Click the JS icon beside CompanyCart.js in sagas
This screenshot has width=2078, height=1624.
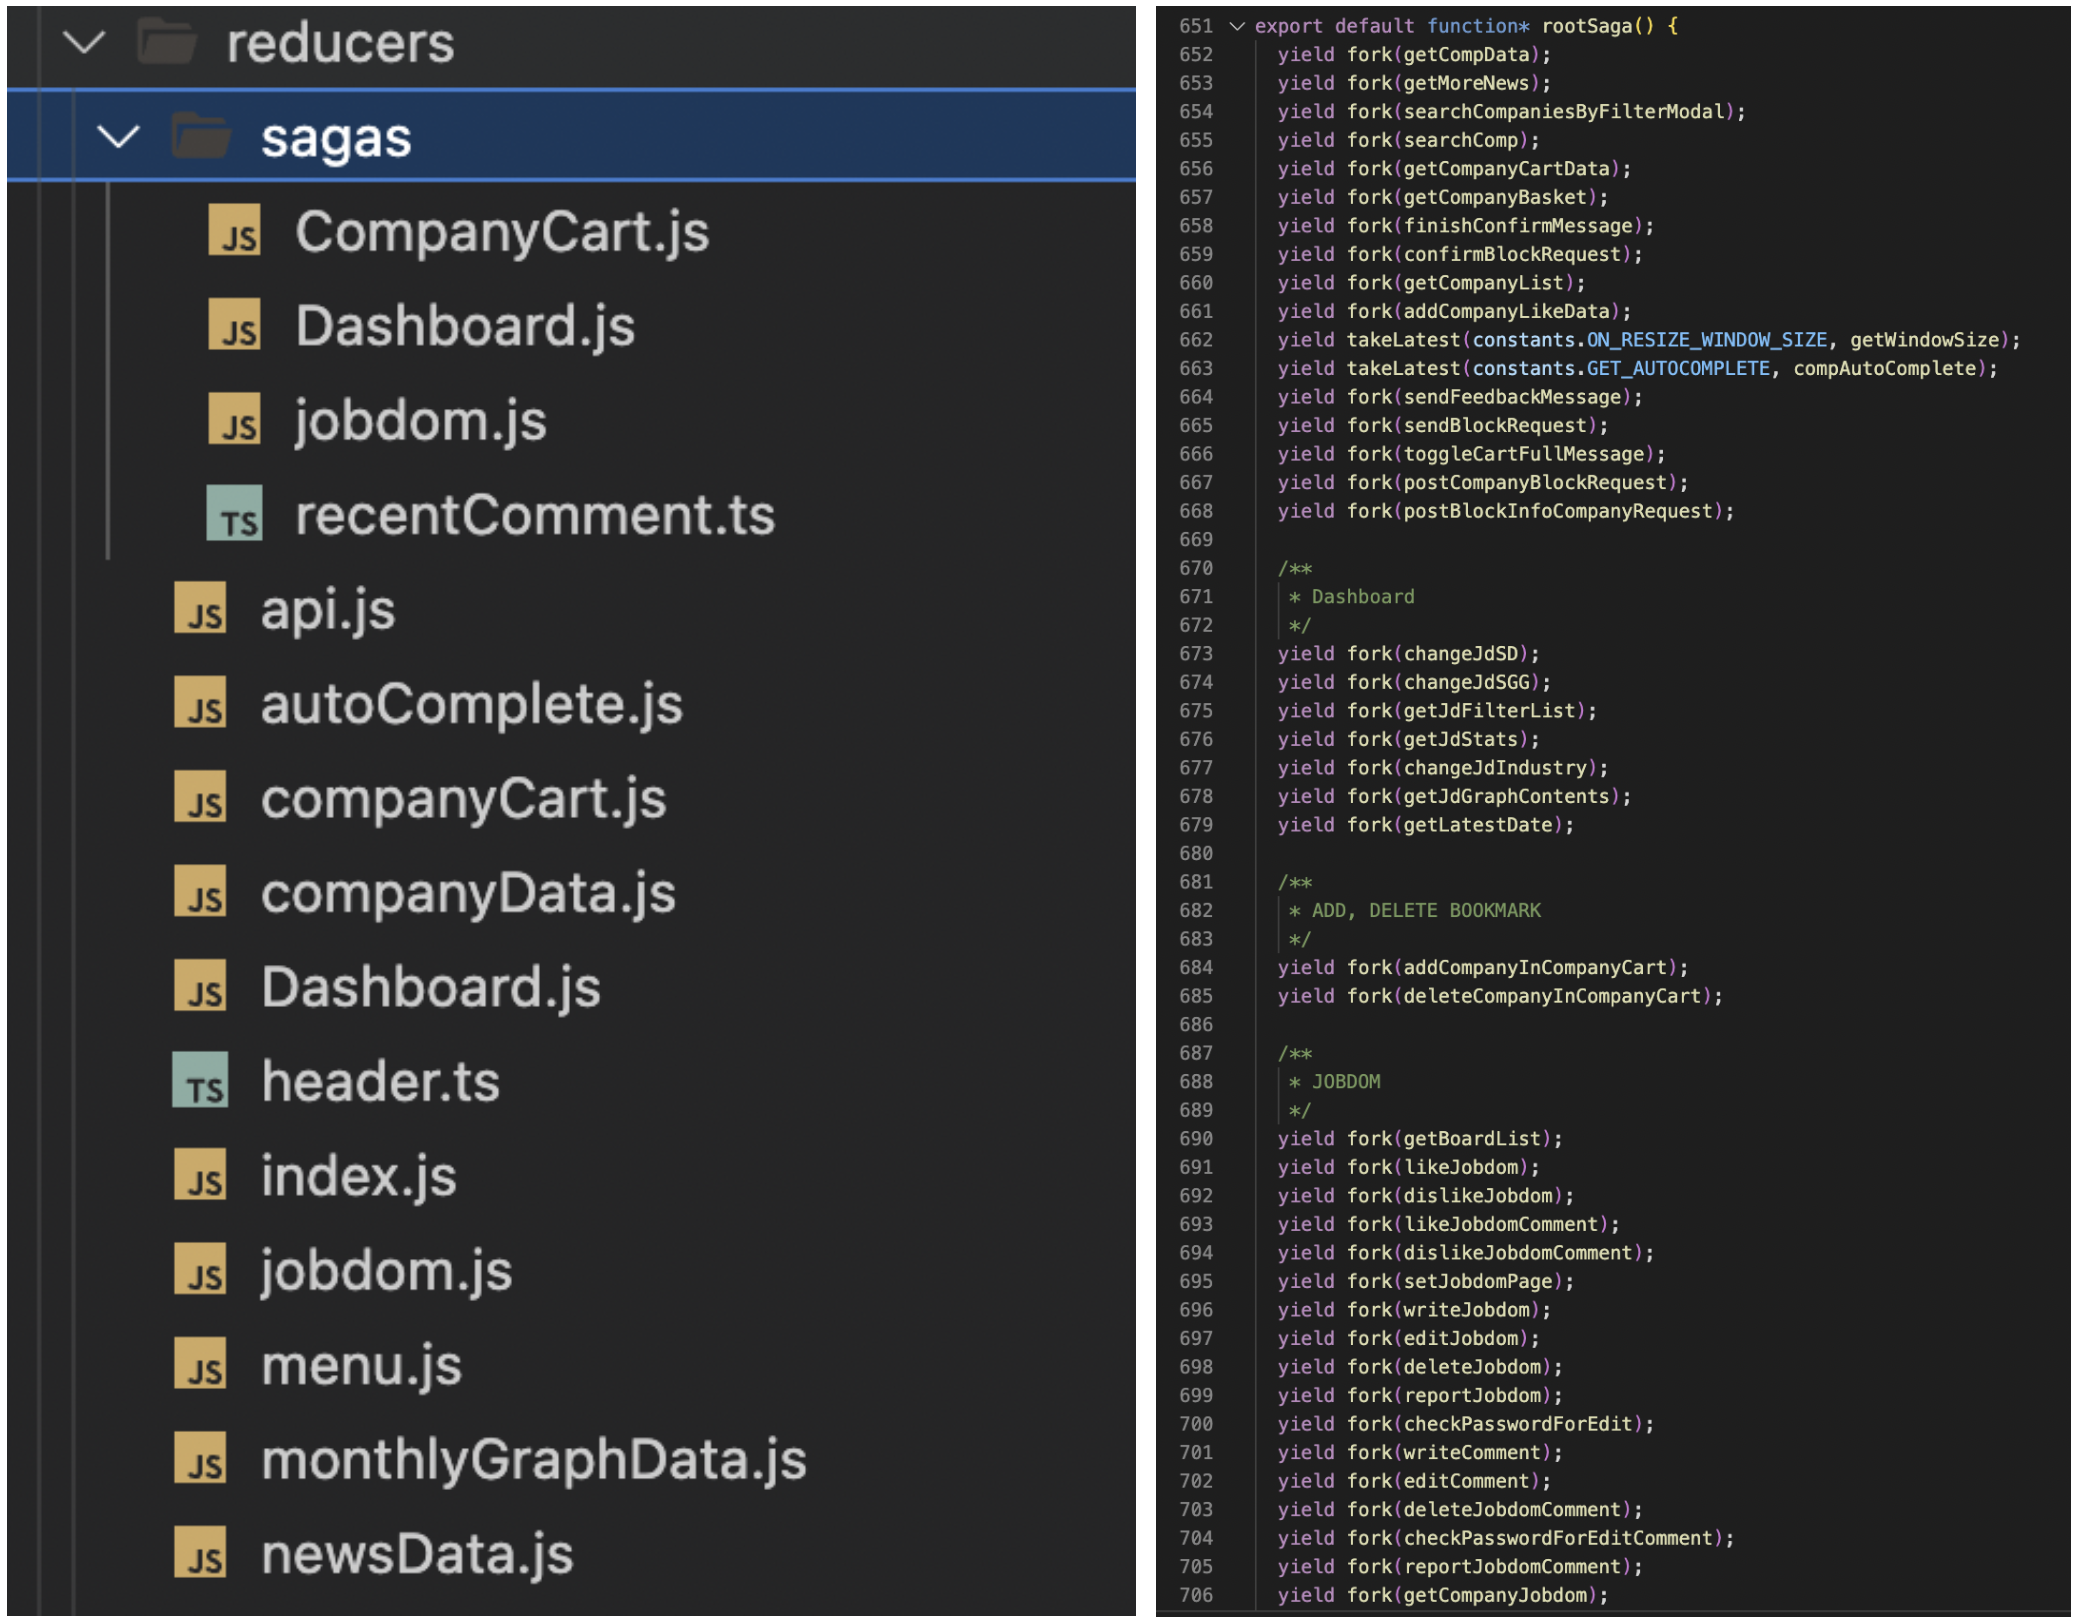234,232
